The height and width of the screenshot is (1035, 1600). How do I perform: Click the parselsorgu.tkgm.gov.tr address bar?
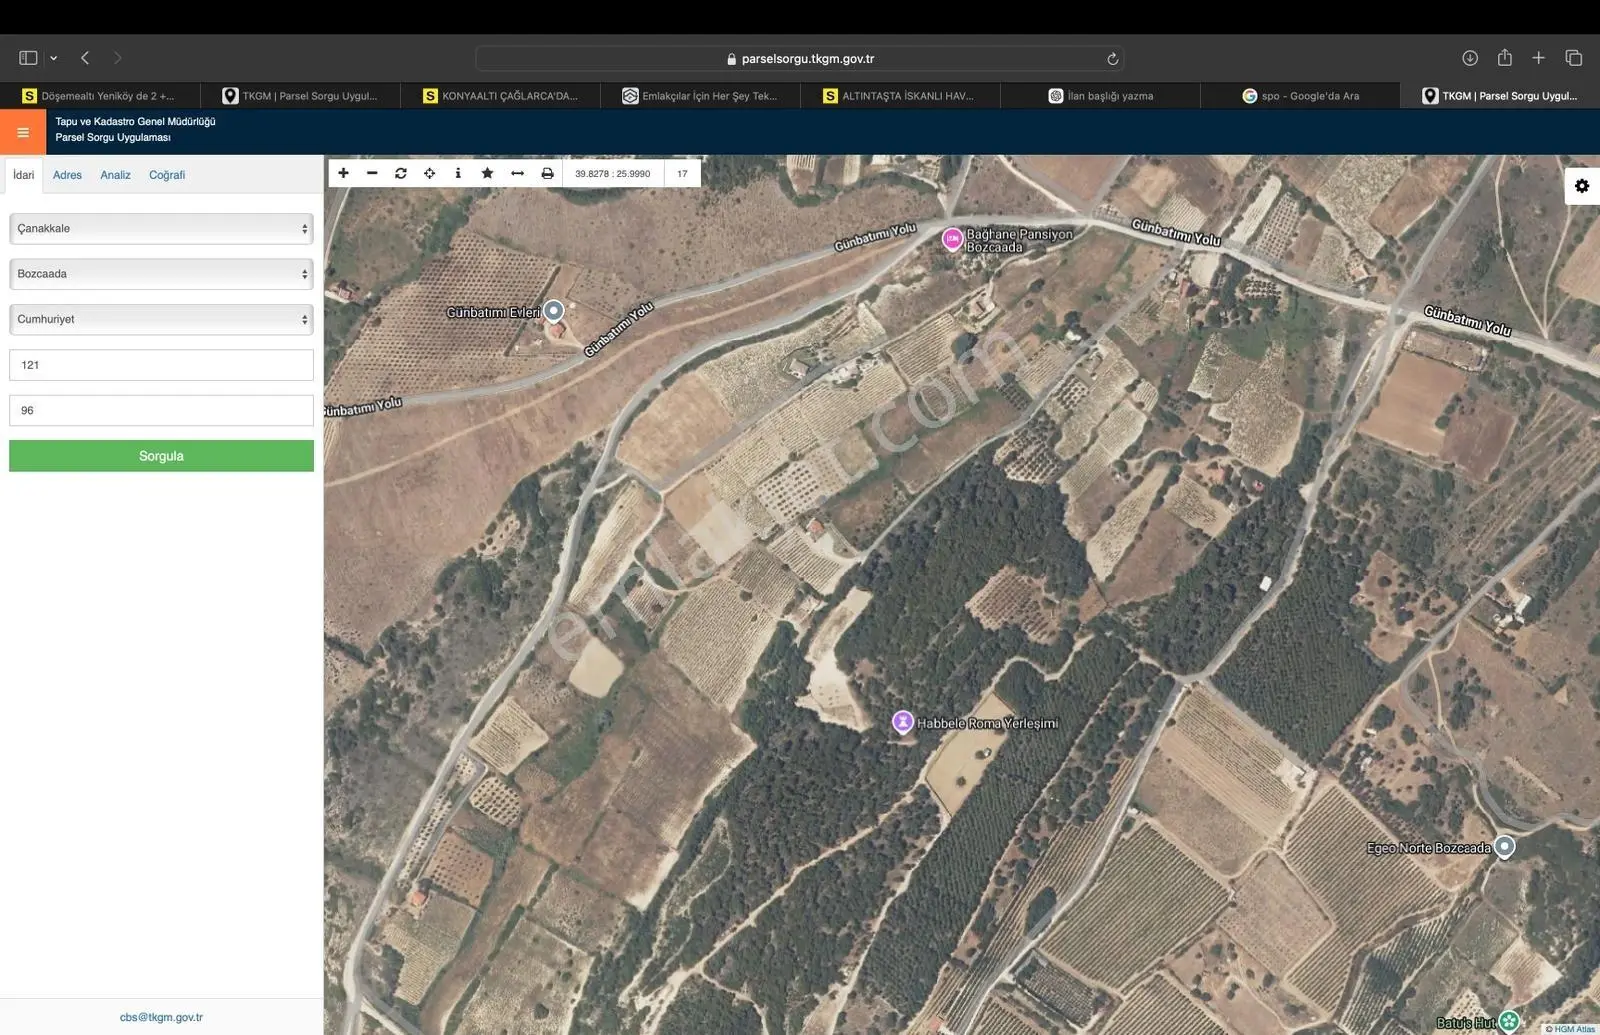pyautogui.click(x=799, y=59)
